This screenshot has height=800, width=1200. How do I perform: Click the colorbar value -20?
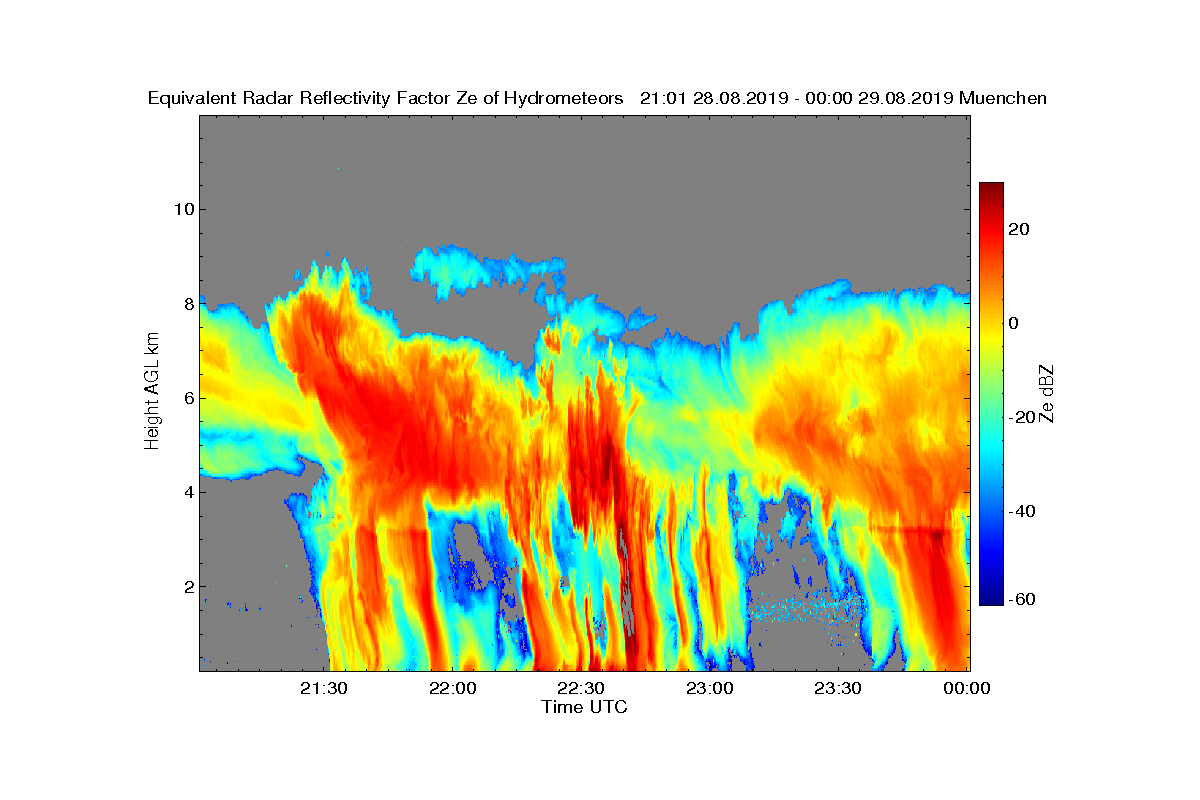pos(1023,418)
